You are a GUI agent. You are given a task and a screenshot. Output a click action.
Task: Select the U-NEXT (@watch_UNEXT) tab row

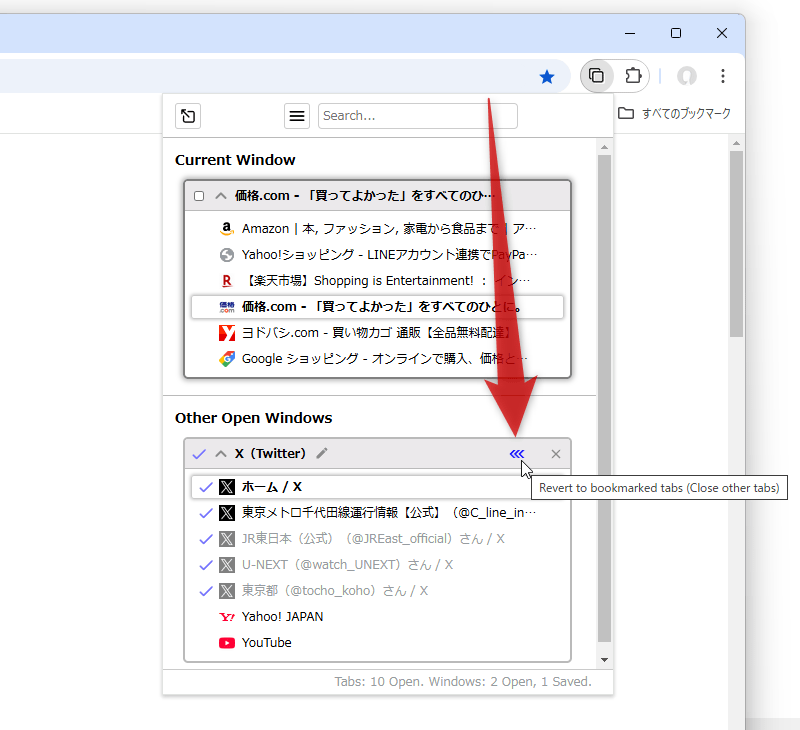377,565
